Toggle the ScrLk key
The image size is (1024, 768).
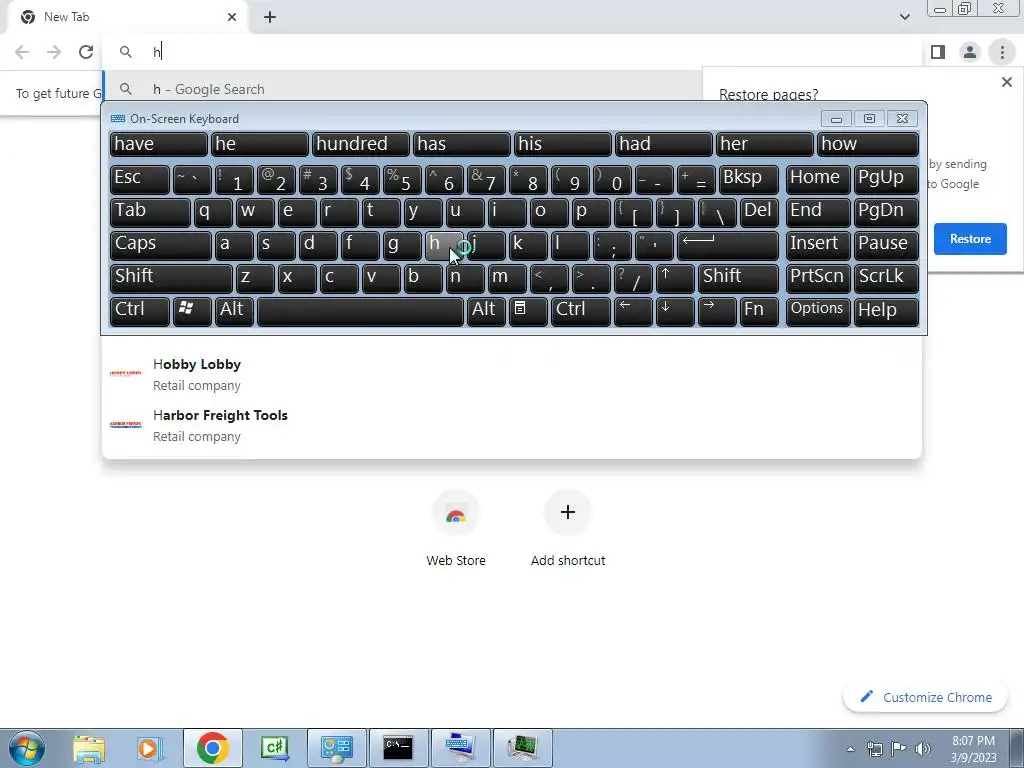pyautogui.click(x=886, y=279)
